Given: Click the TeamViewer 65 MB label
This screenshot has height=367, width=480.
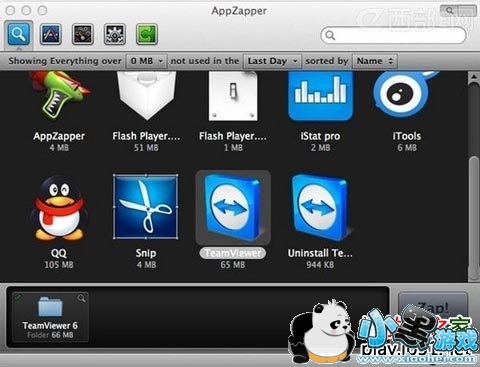Looking at the screenshot, I should coord(233,265).
